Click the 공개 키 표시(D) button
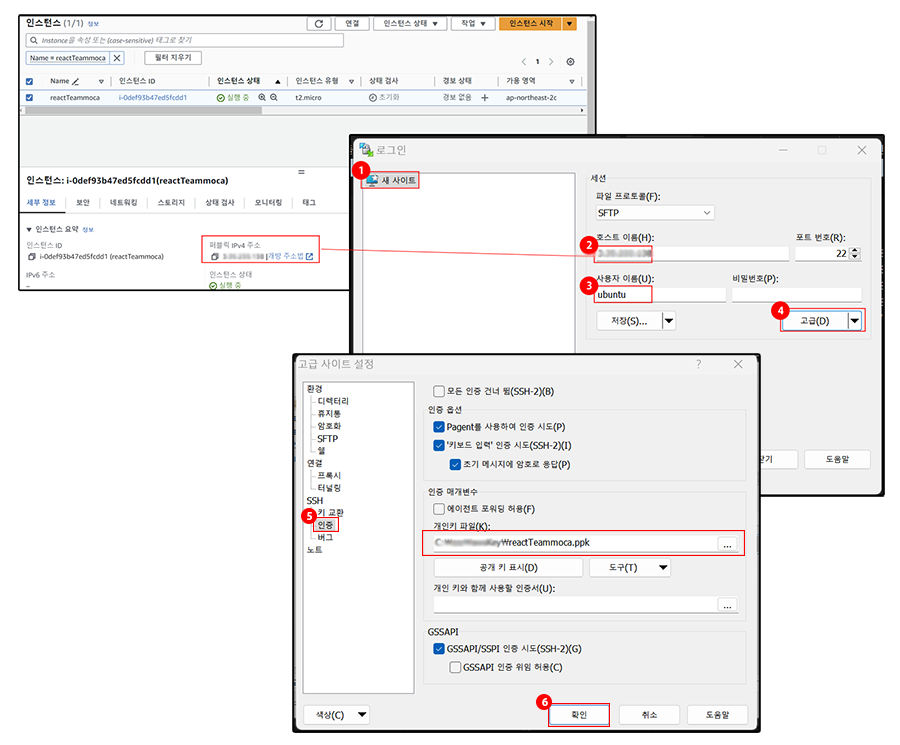This screenshot has width=900, height=745. (509, 568)
